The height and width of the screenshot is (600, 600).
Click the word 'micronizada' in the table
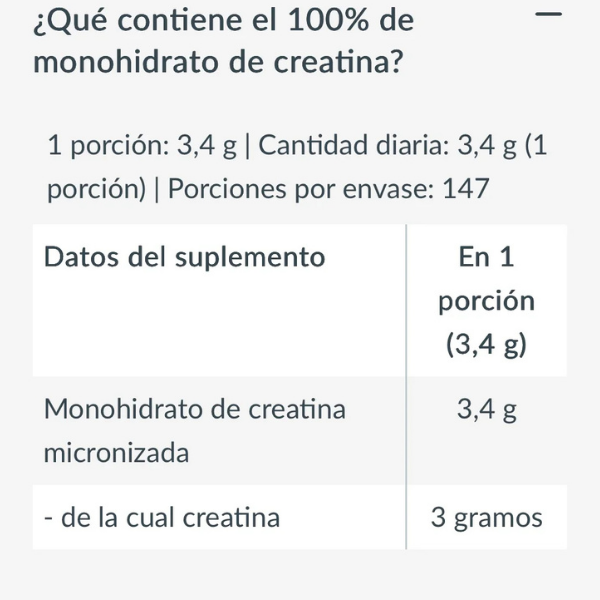click(117, 453)
